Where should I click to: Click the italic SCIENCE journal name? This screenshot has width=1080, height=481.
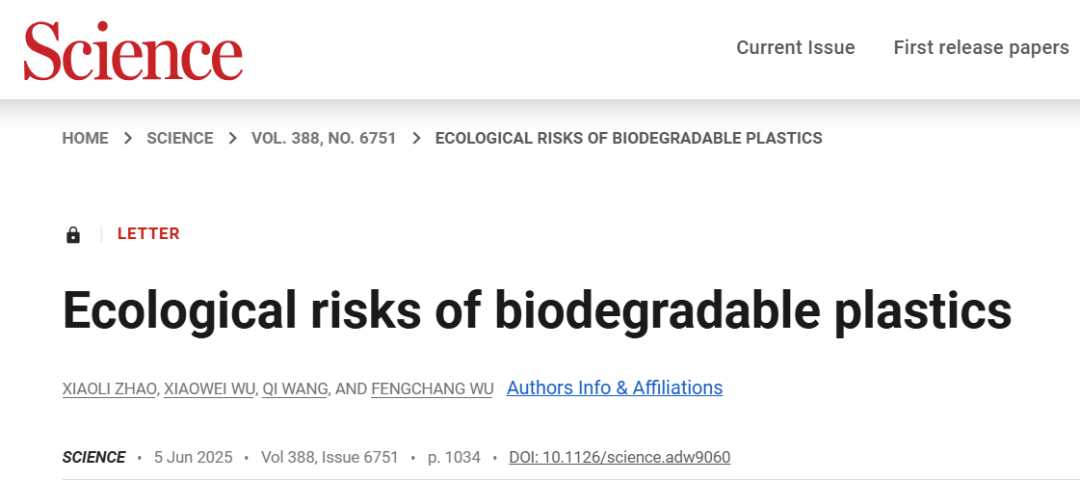pyautogui.click(x=94, y=458)
